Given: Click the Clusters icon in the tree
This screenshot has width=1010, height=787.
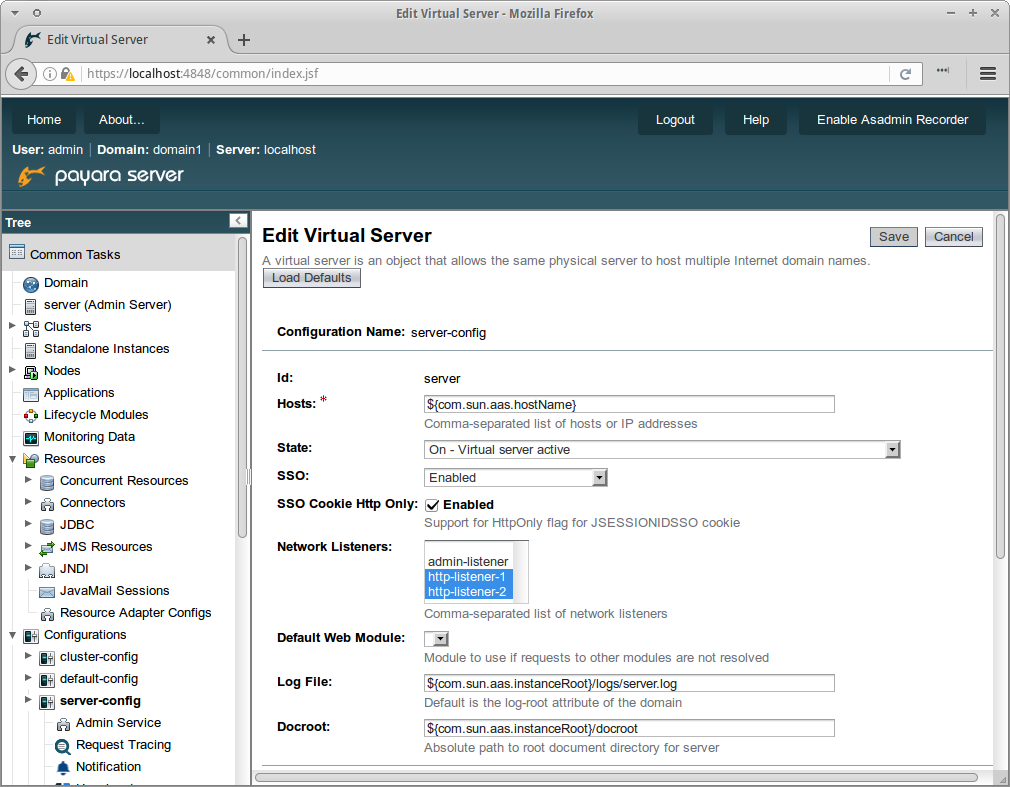Looking at the screenshot, I should pyautogui.click(x=30, y=327).
